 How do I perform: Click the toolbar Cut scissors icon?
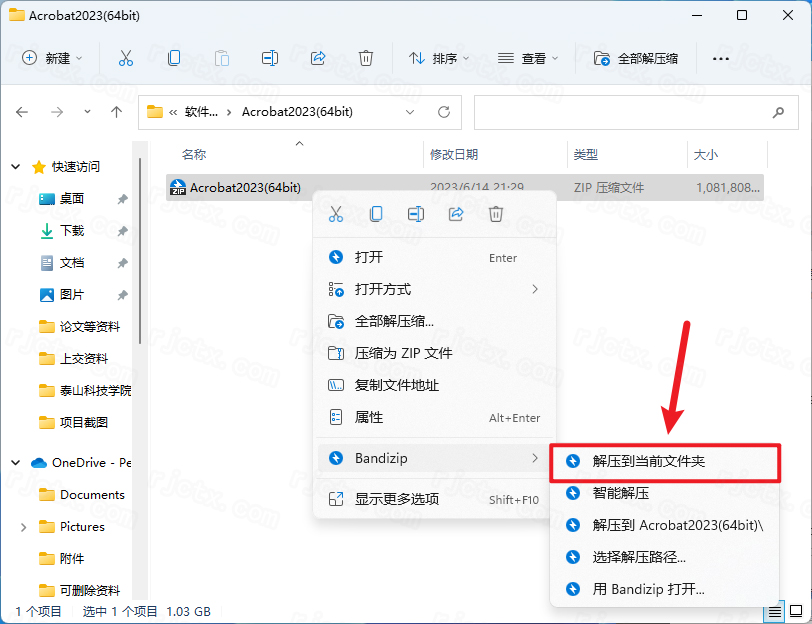click(x=126, y=58)
